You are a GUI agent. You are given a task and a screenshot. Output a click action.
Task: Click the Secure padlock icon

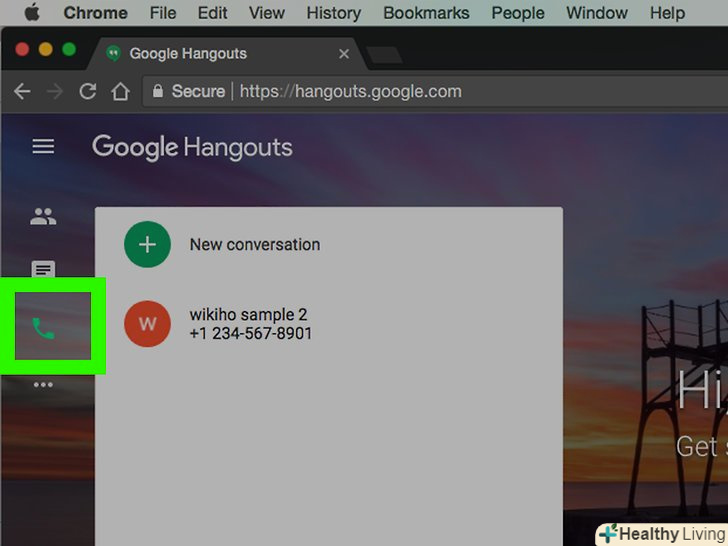point(158,91)
